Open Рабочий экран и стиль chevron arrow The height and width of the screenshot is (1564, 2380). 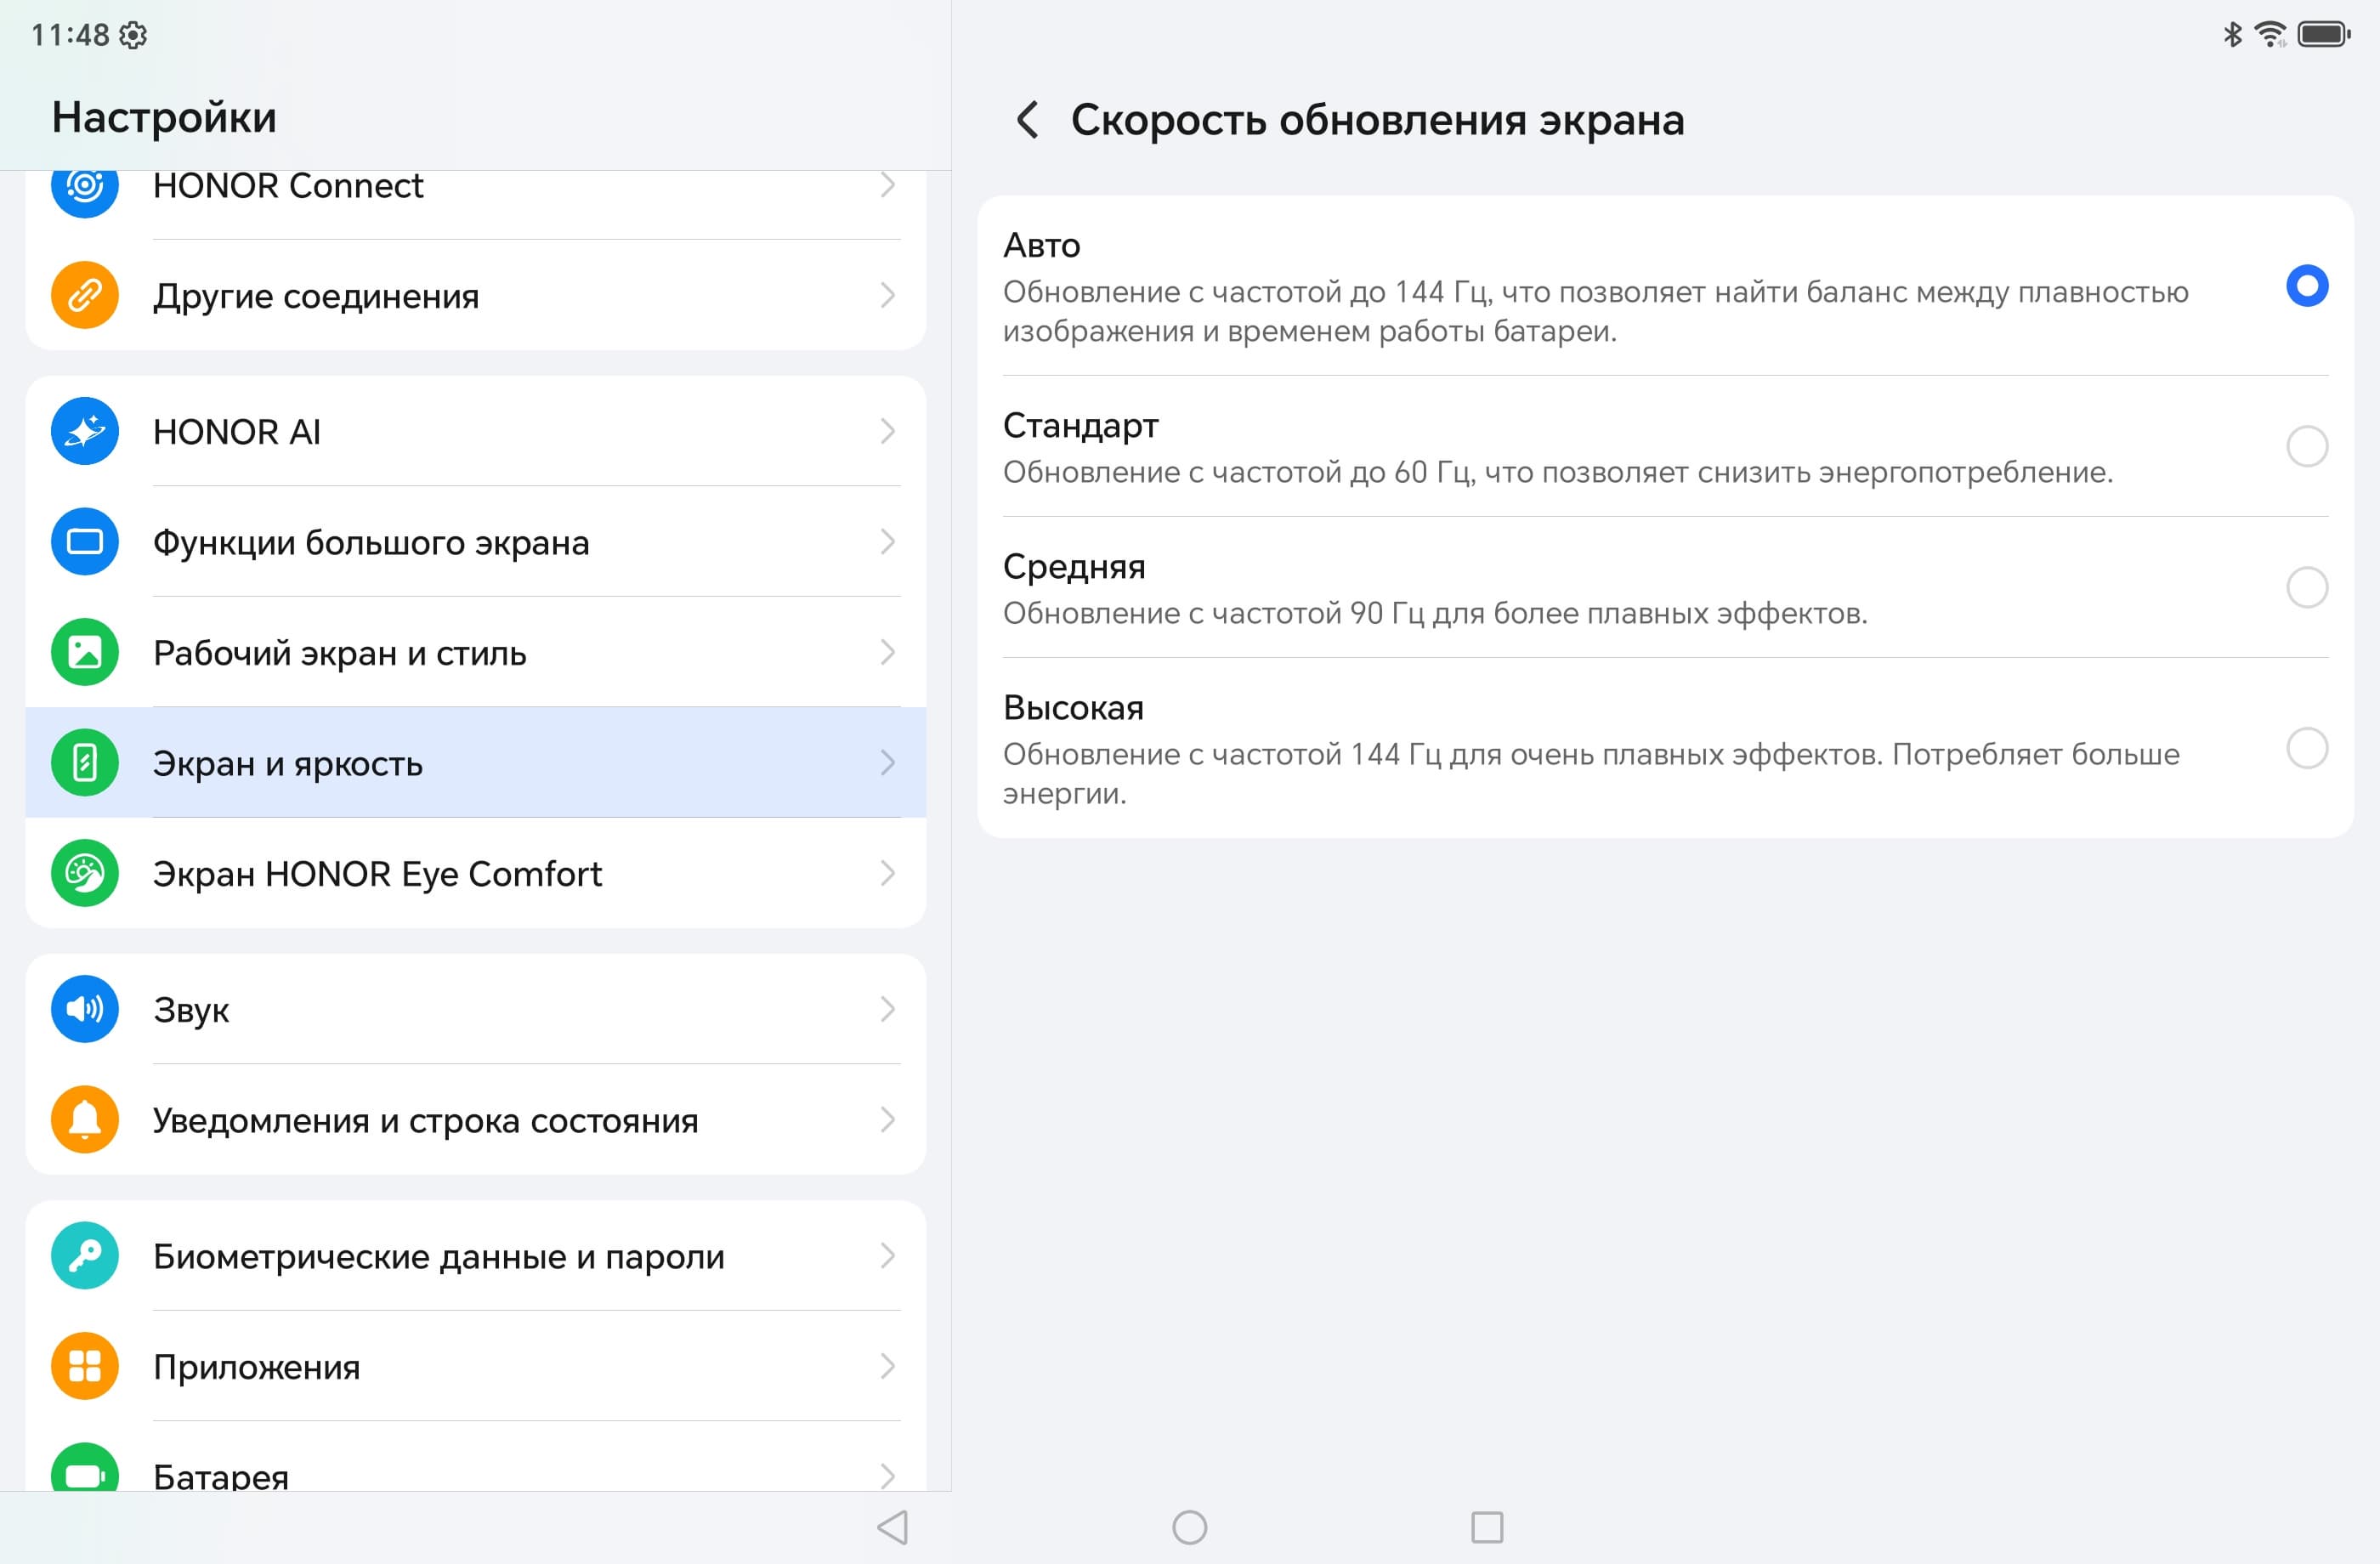pyautogui.click(x=887, y=652)
